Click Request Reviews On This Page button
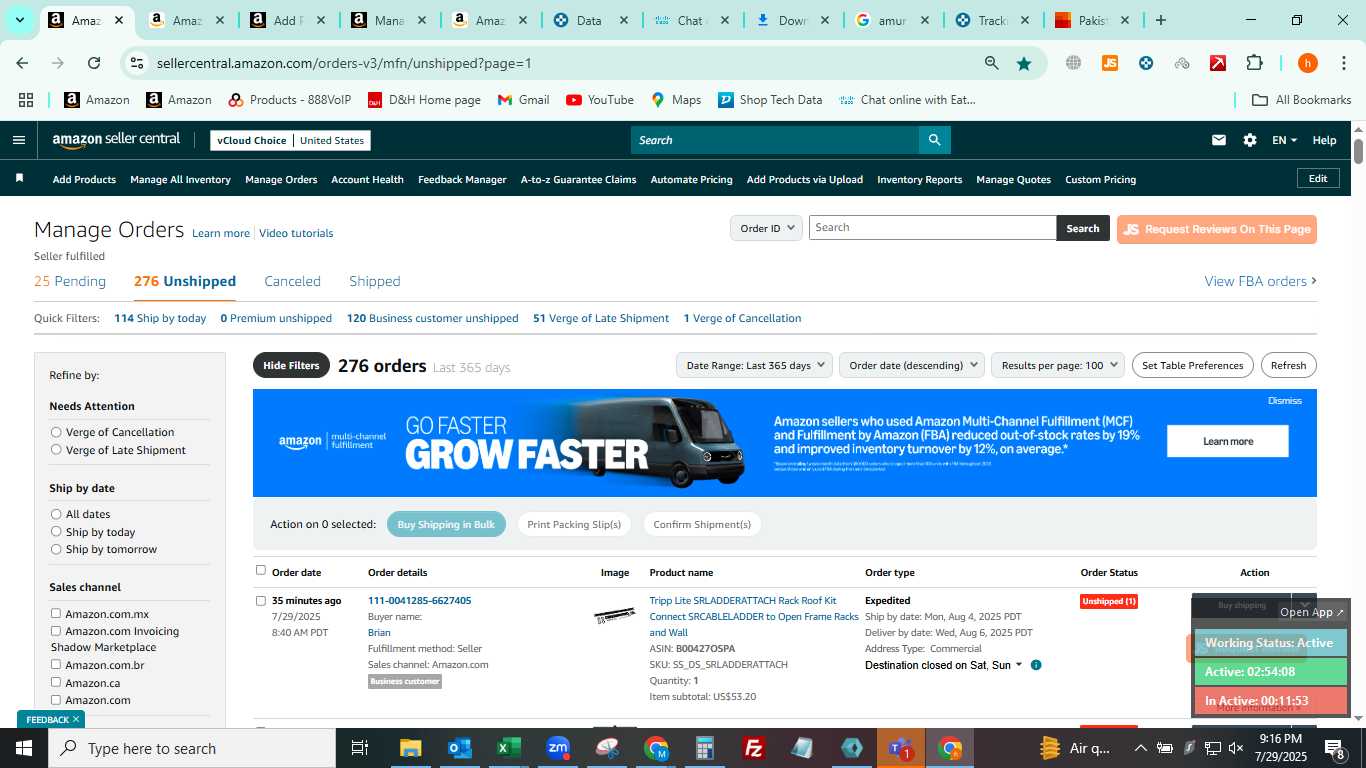Image resolution: width=1366 pixels, height=768 pixels. [1217, 229]
